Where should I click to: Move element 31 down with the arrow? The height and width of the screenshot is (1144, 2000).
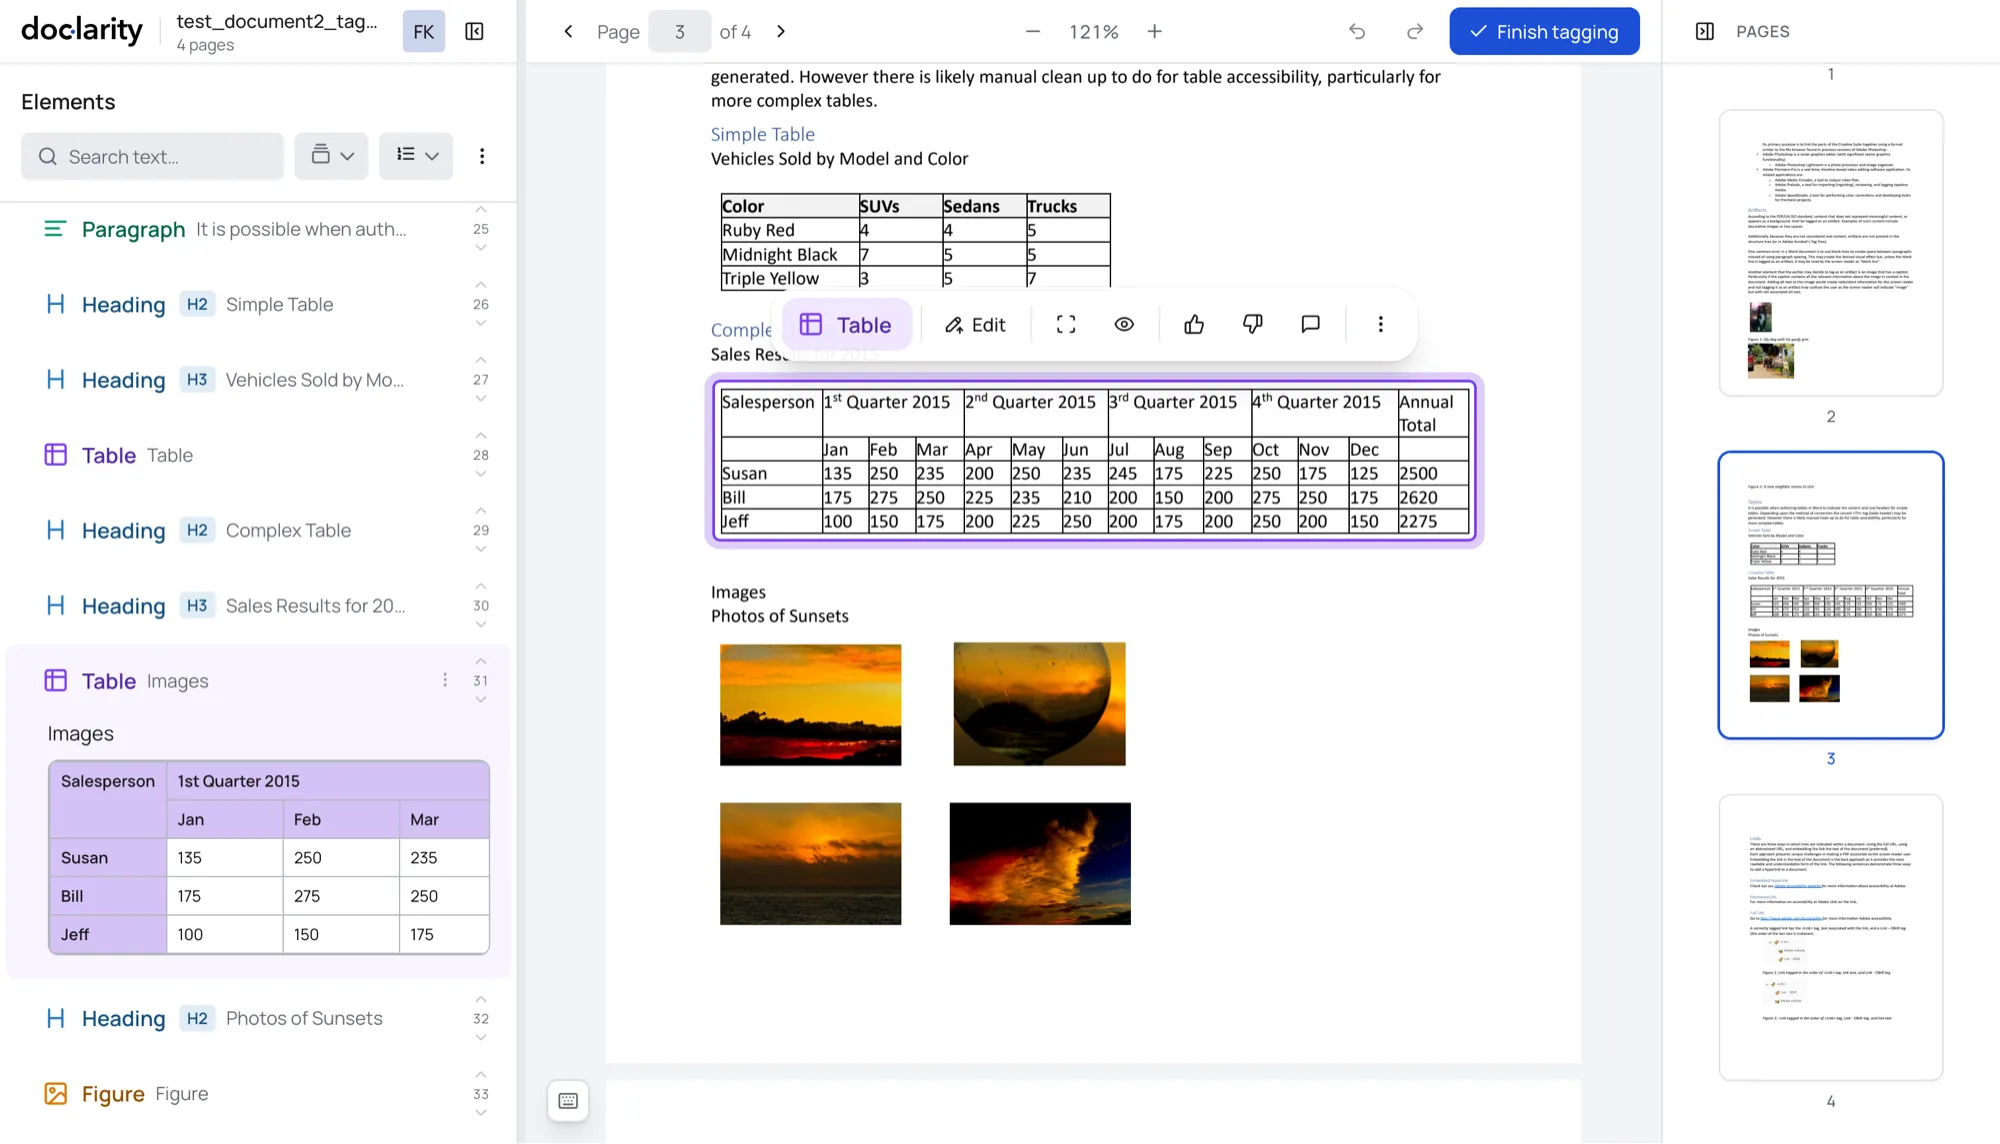coord(481,699)
